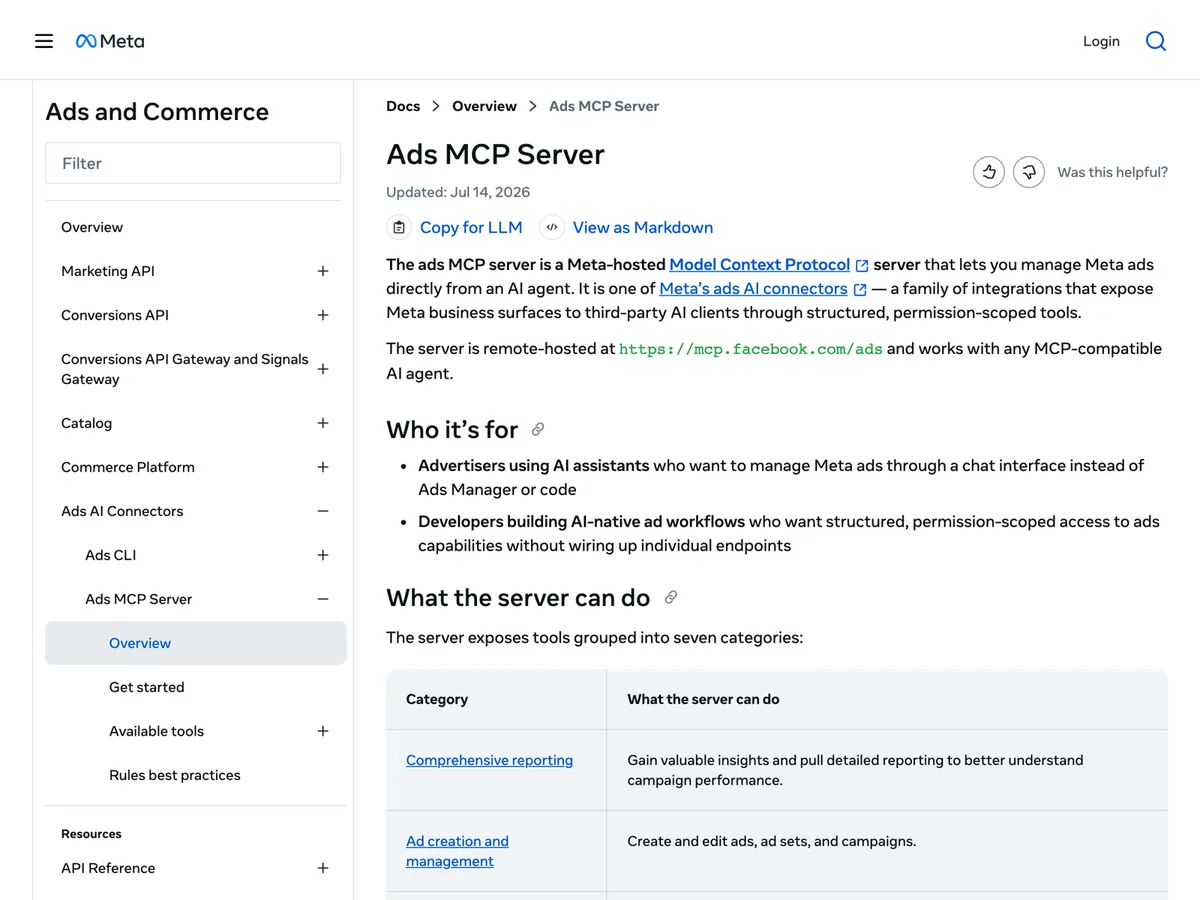Open sidebar Overview at top of list
This screenshot has width=1200, height=900.
coord(92,227)
